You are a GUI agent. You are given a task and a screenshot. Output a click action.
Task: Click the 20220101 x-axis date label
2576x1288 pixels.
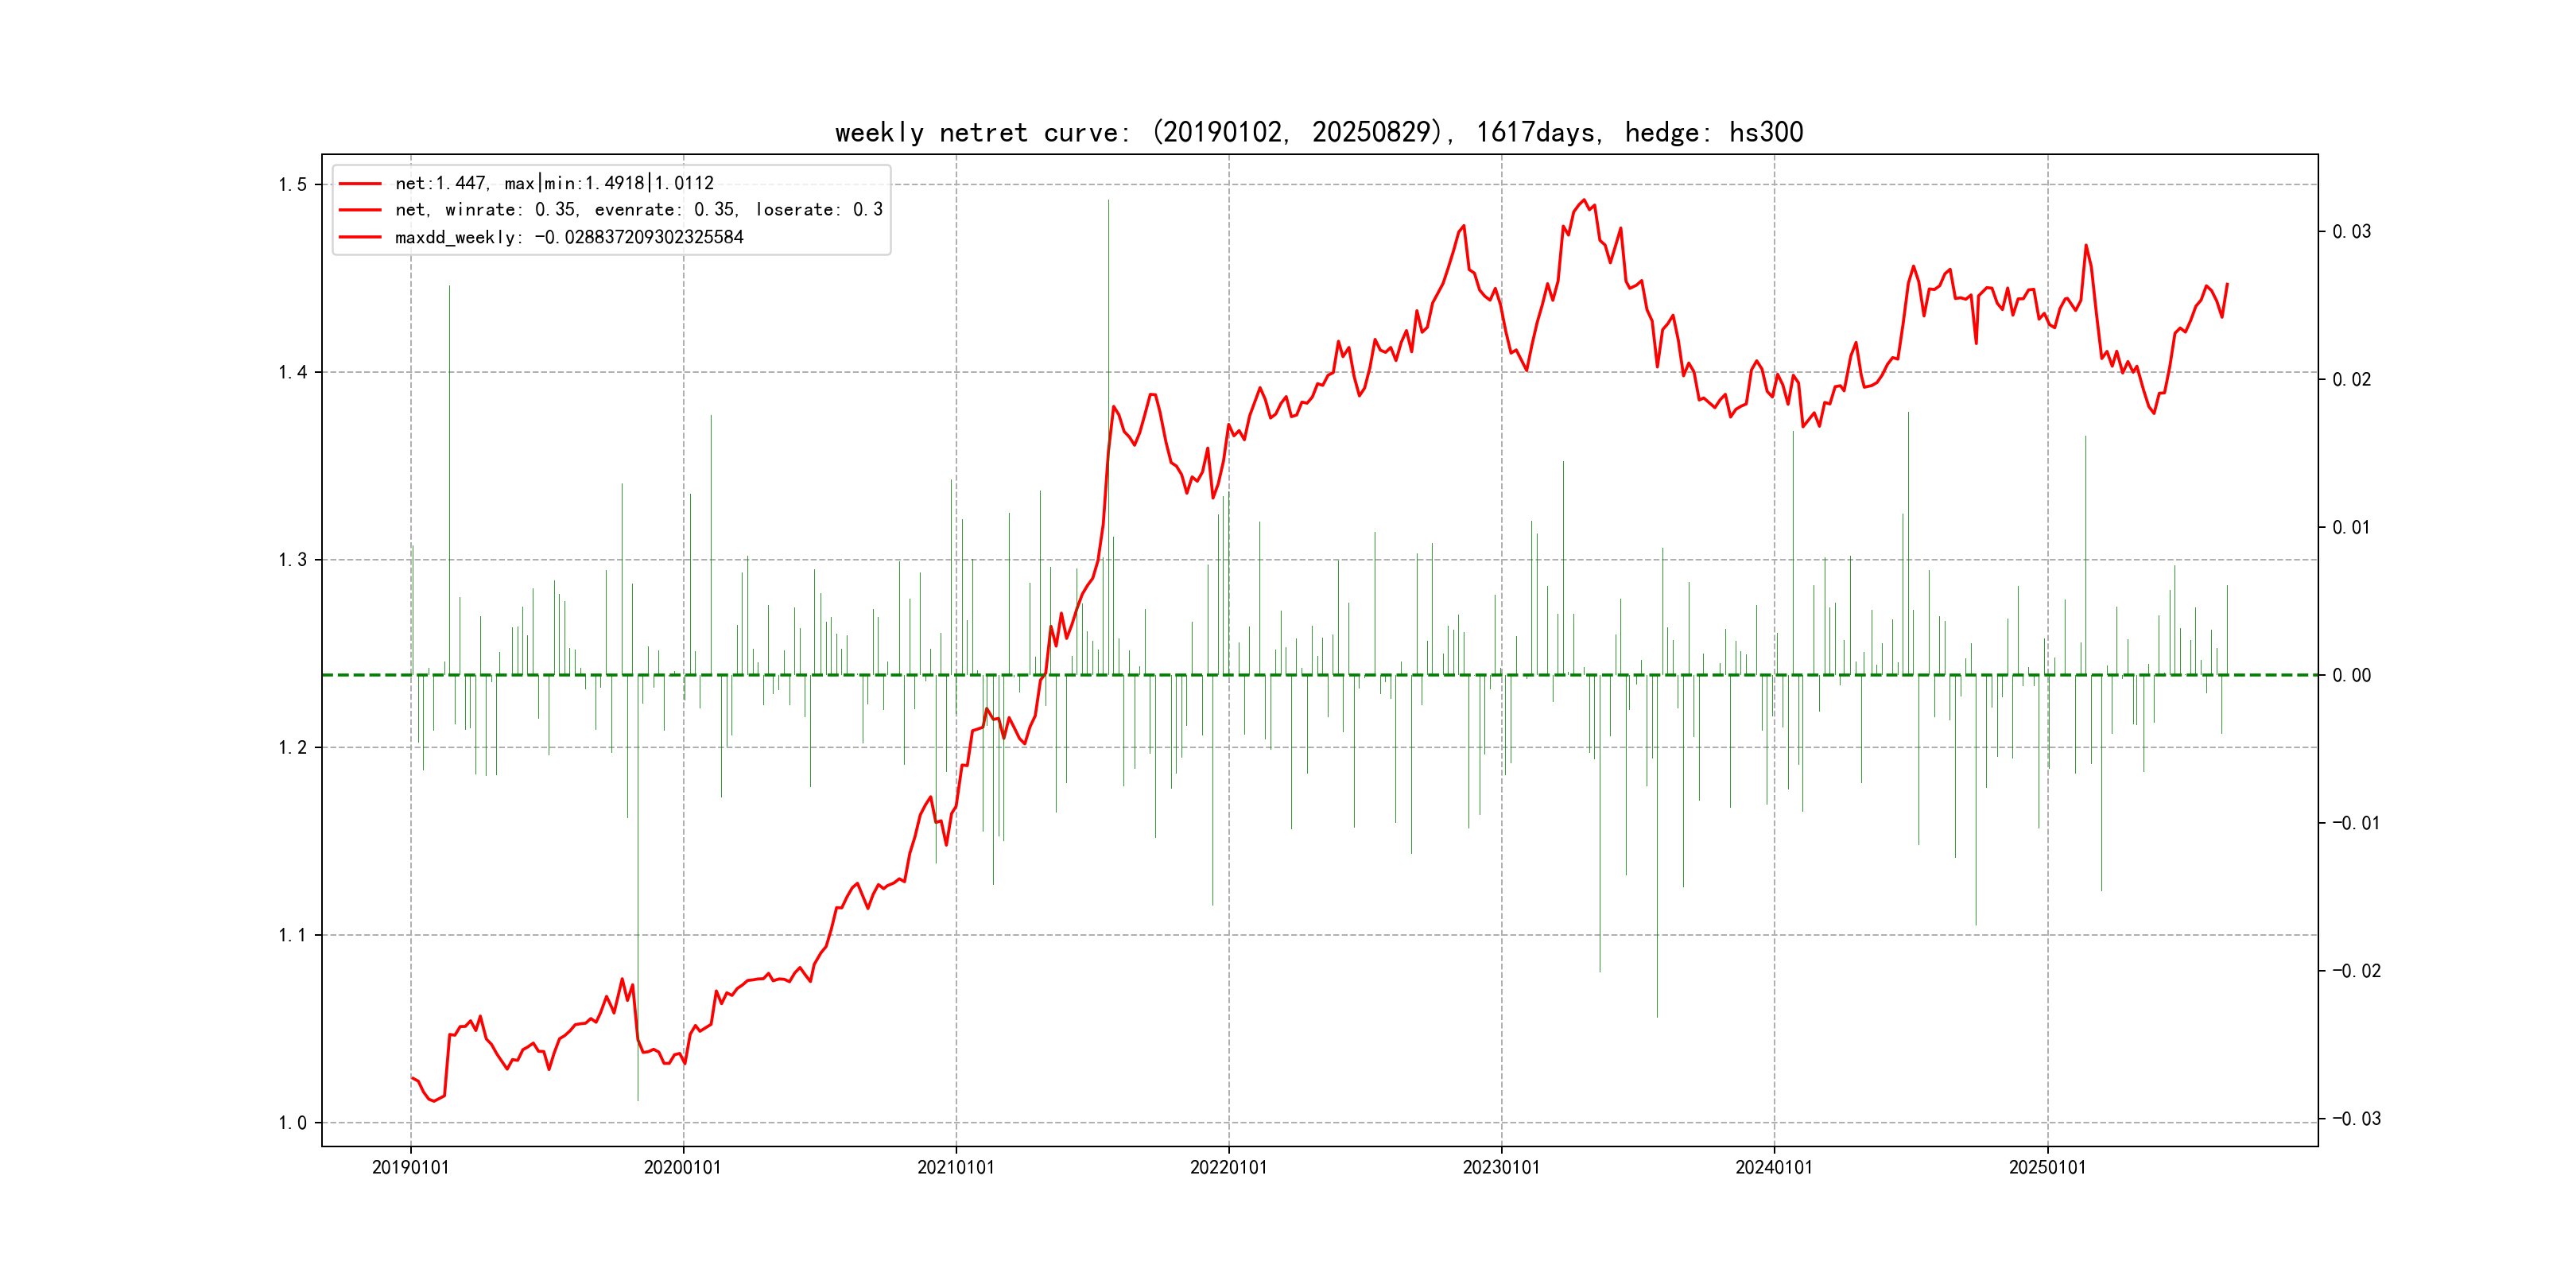[x=1228, y=1168]
